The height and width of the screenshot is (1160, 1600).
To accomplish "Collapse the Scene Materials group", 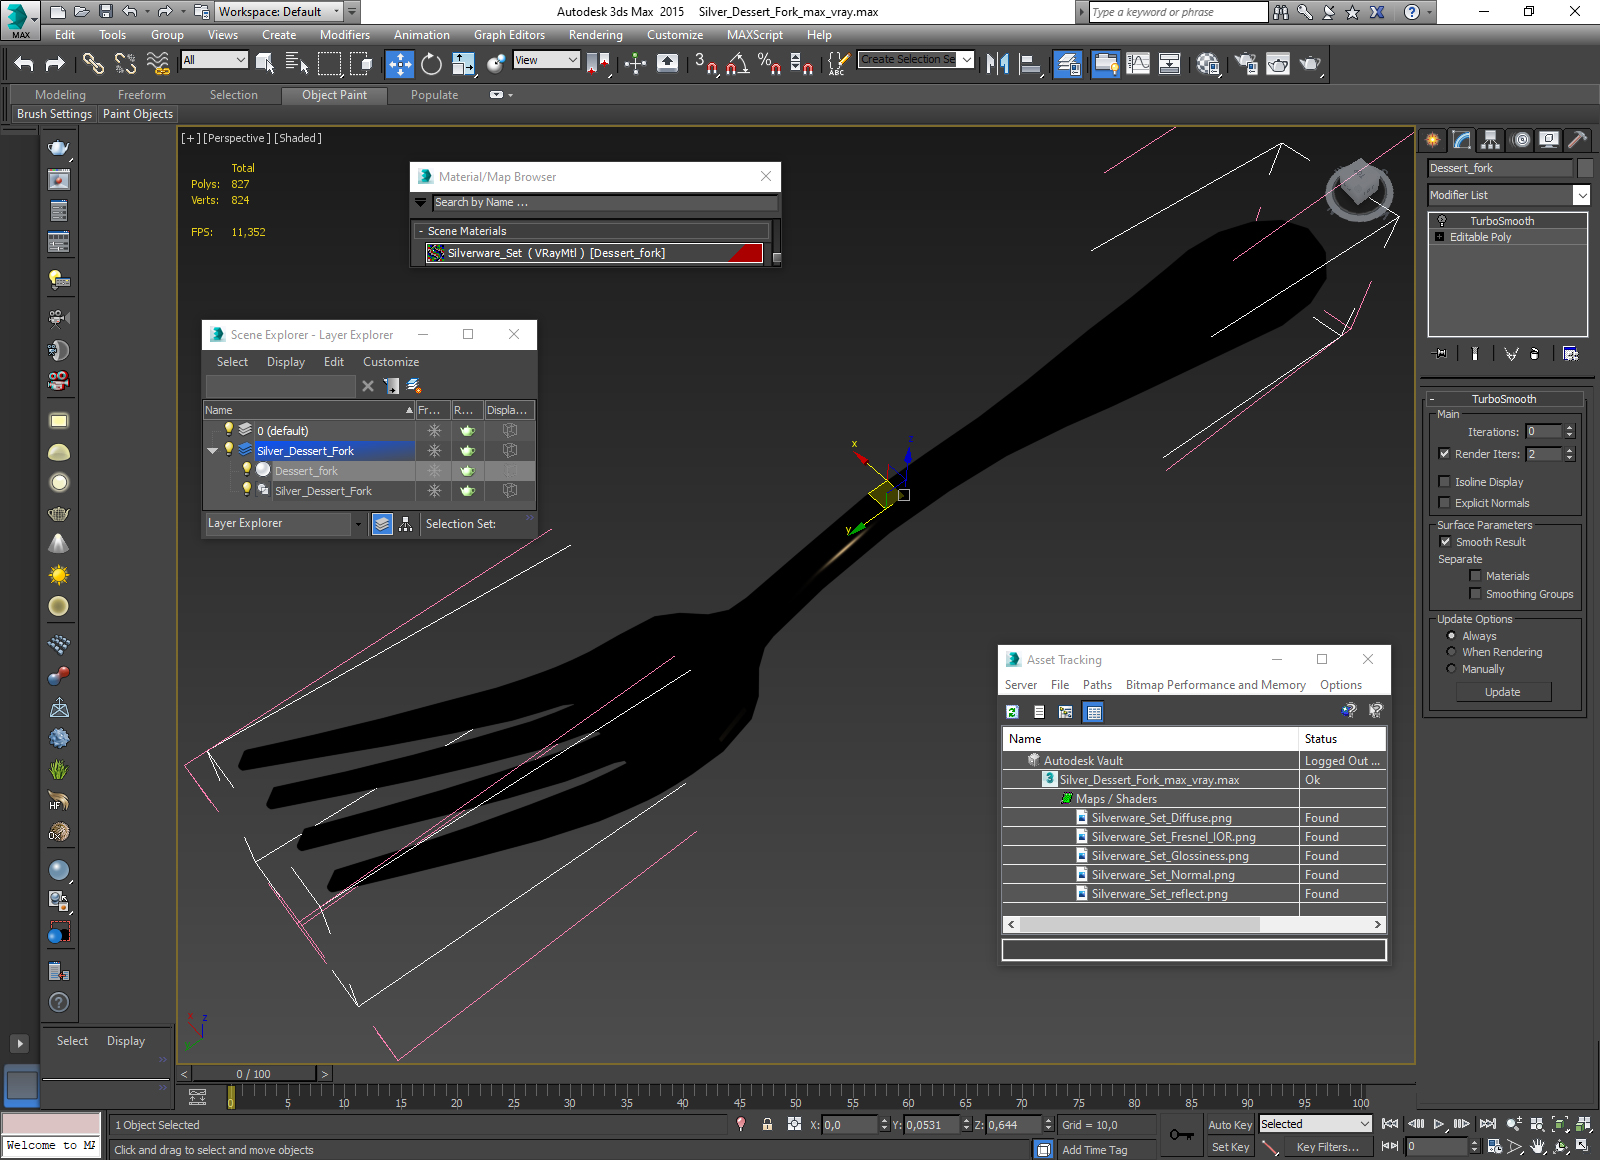I will [x=421, y=231].
